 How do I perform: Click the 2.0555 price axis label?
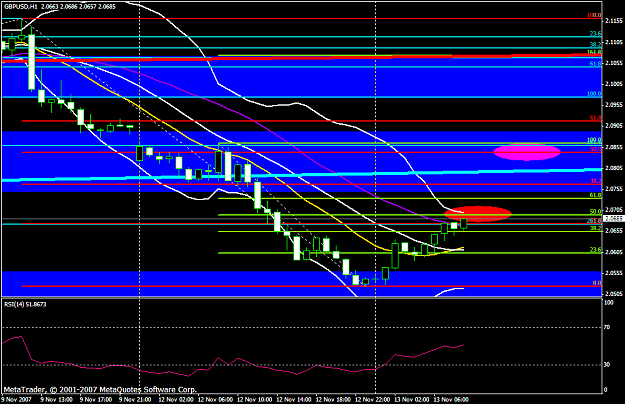[x=614, y=273]
